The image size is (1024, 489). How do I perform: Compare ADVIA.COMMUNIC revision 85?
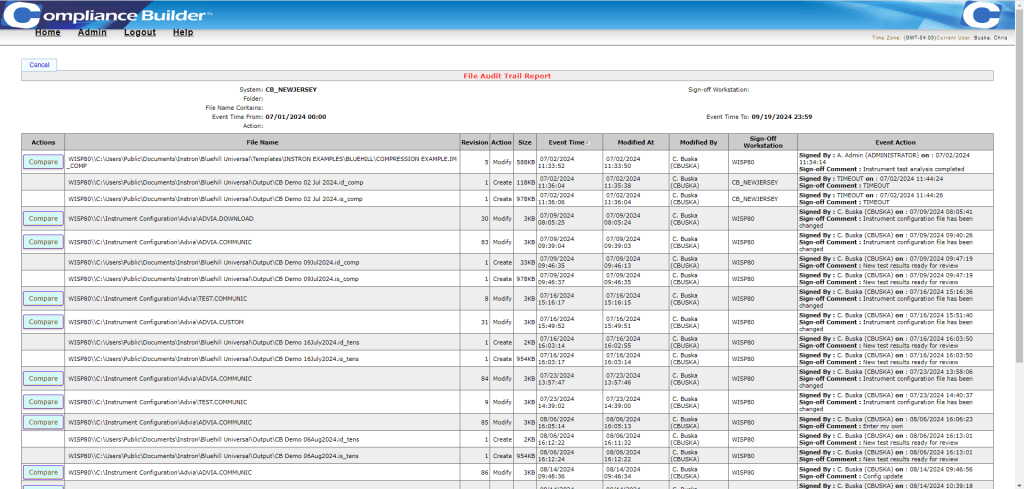point(43,422)
